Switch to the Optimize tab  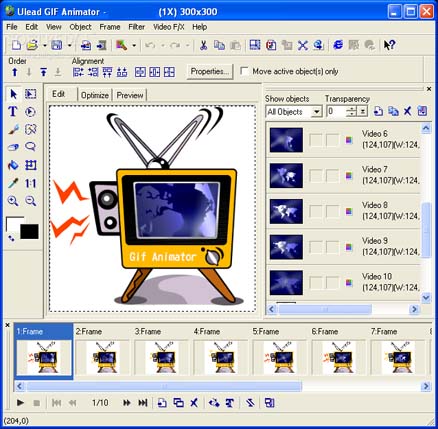pyautogui.click(x=95, y=95)
